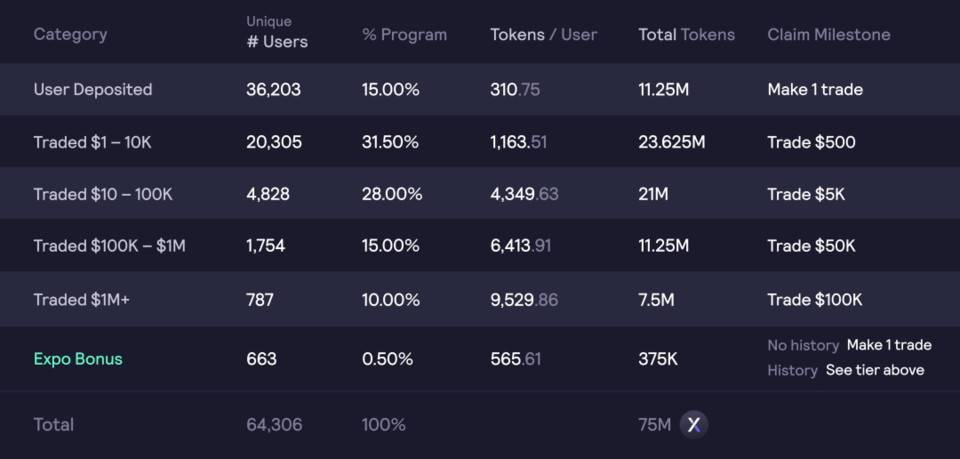Image resolution: width=960 pixels, height=459 pixels.
Task: Click the Trade $500 milestone text
Action: pos(811,142)
